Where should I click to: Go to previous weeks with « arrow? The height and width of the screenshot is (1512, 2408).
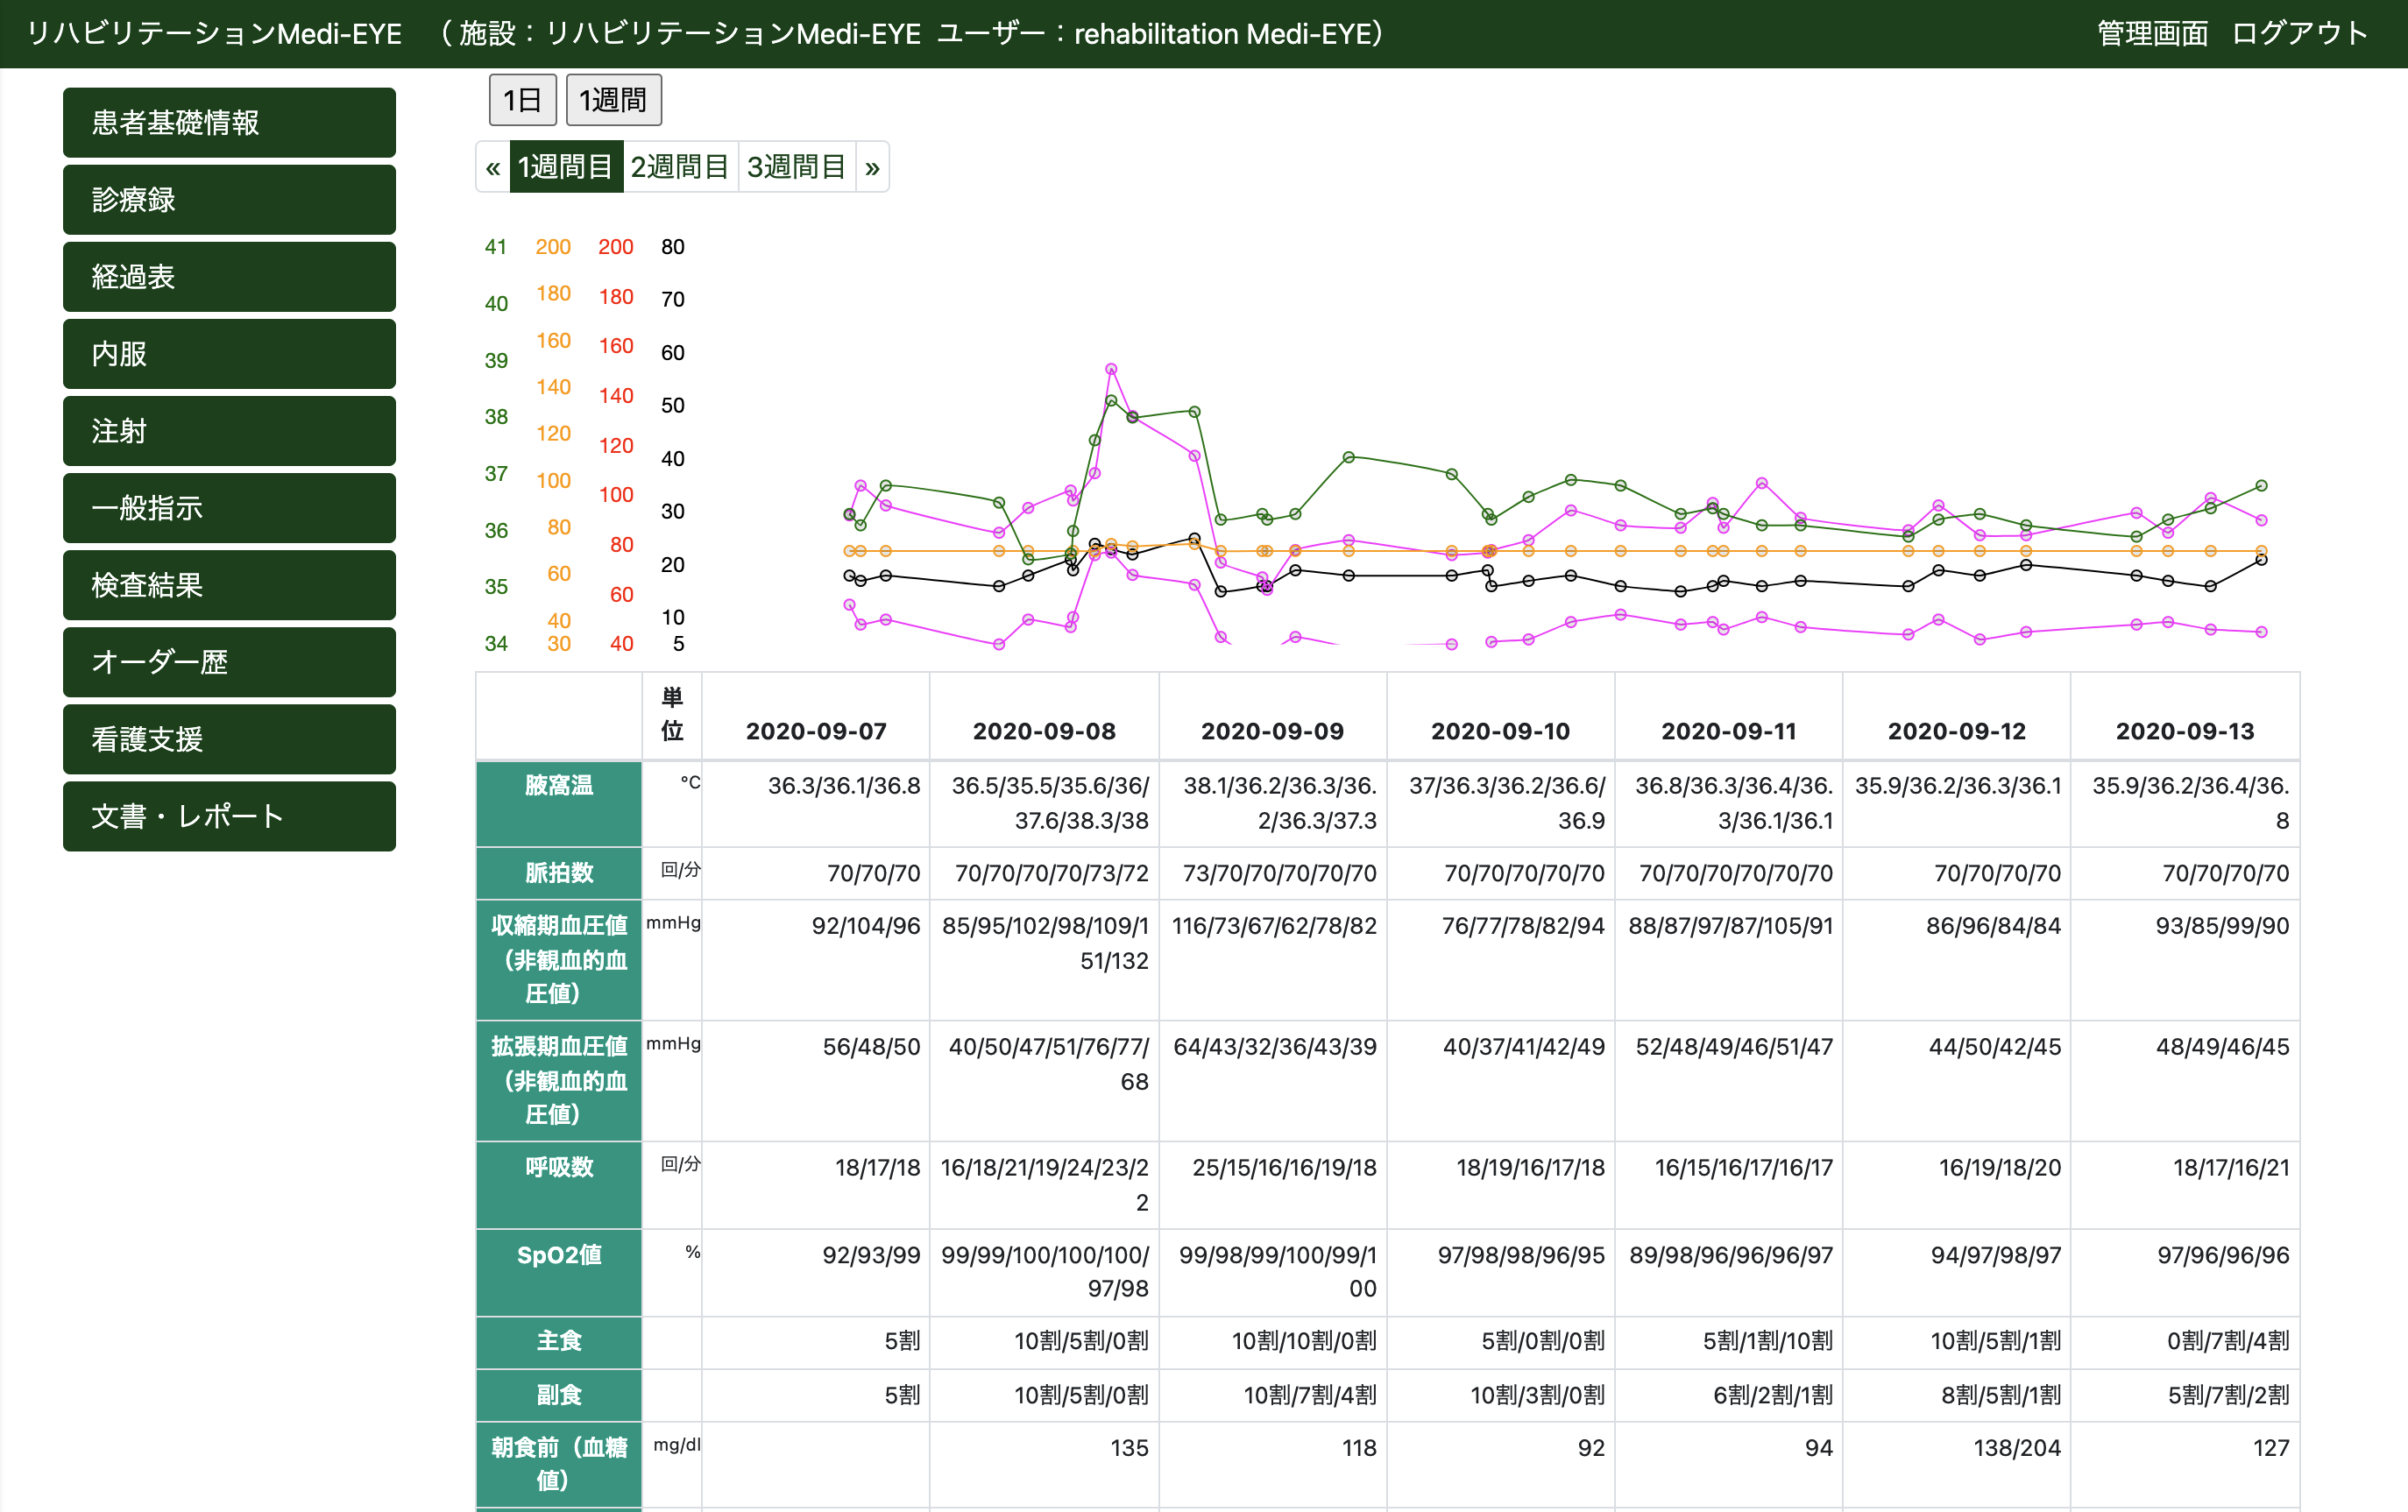[492, 167]
